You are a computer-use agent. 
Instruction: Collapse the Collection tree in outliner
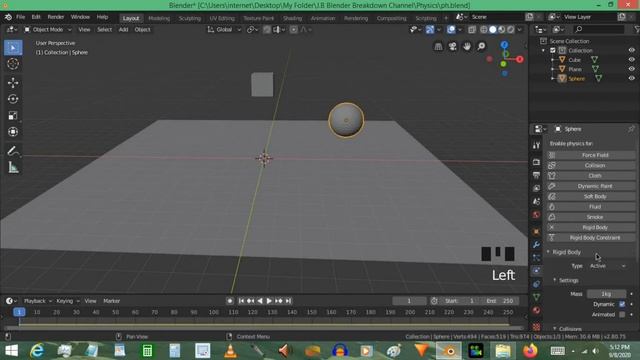(x=543, y=51)
